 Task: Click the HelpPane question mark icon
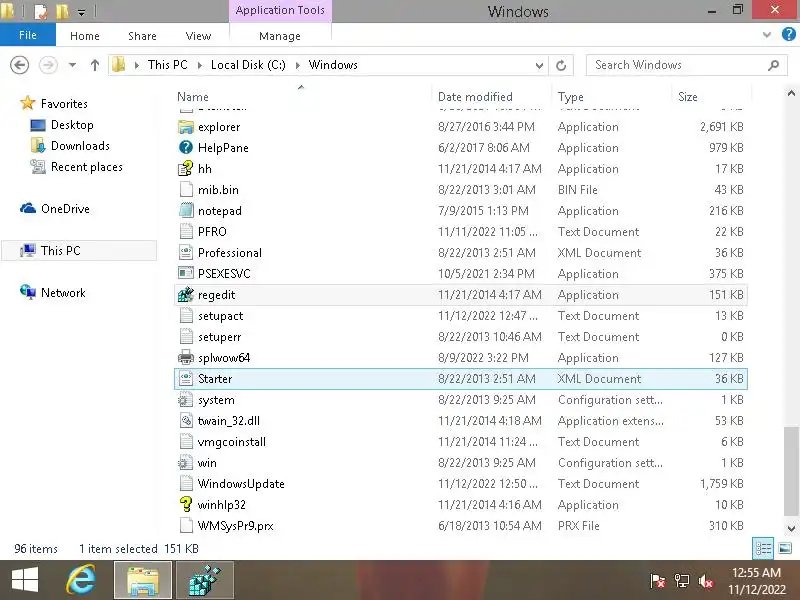pos(186,147)
